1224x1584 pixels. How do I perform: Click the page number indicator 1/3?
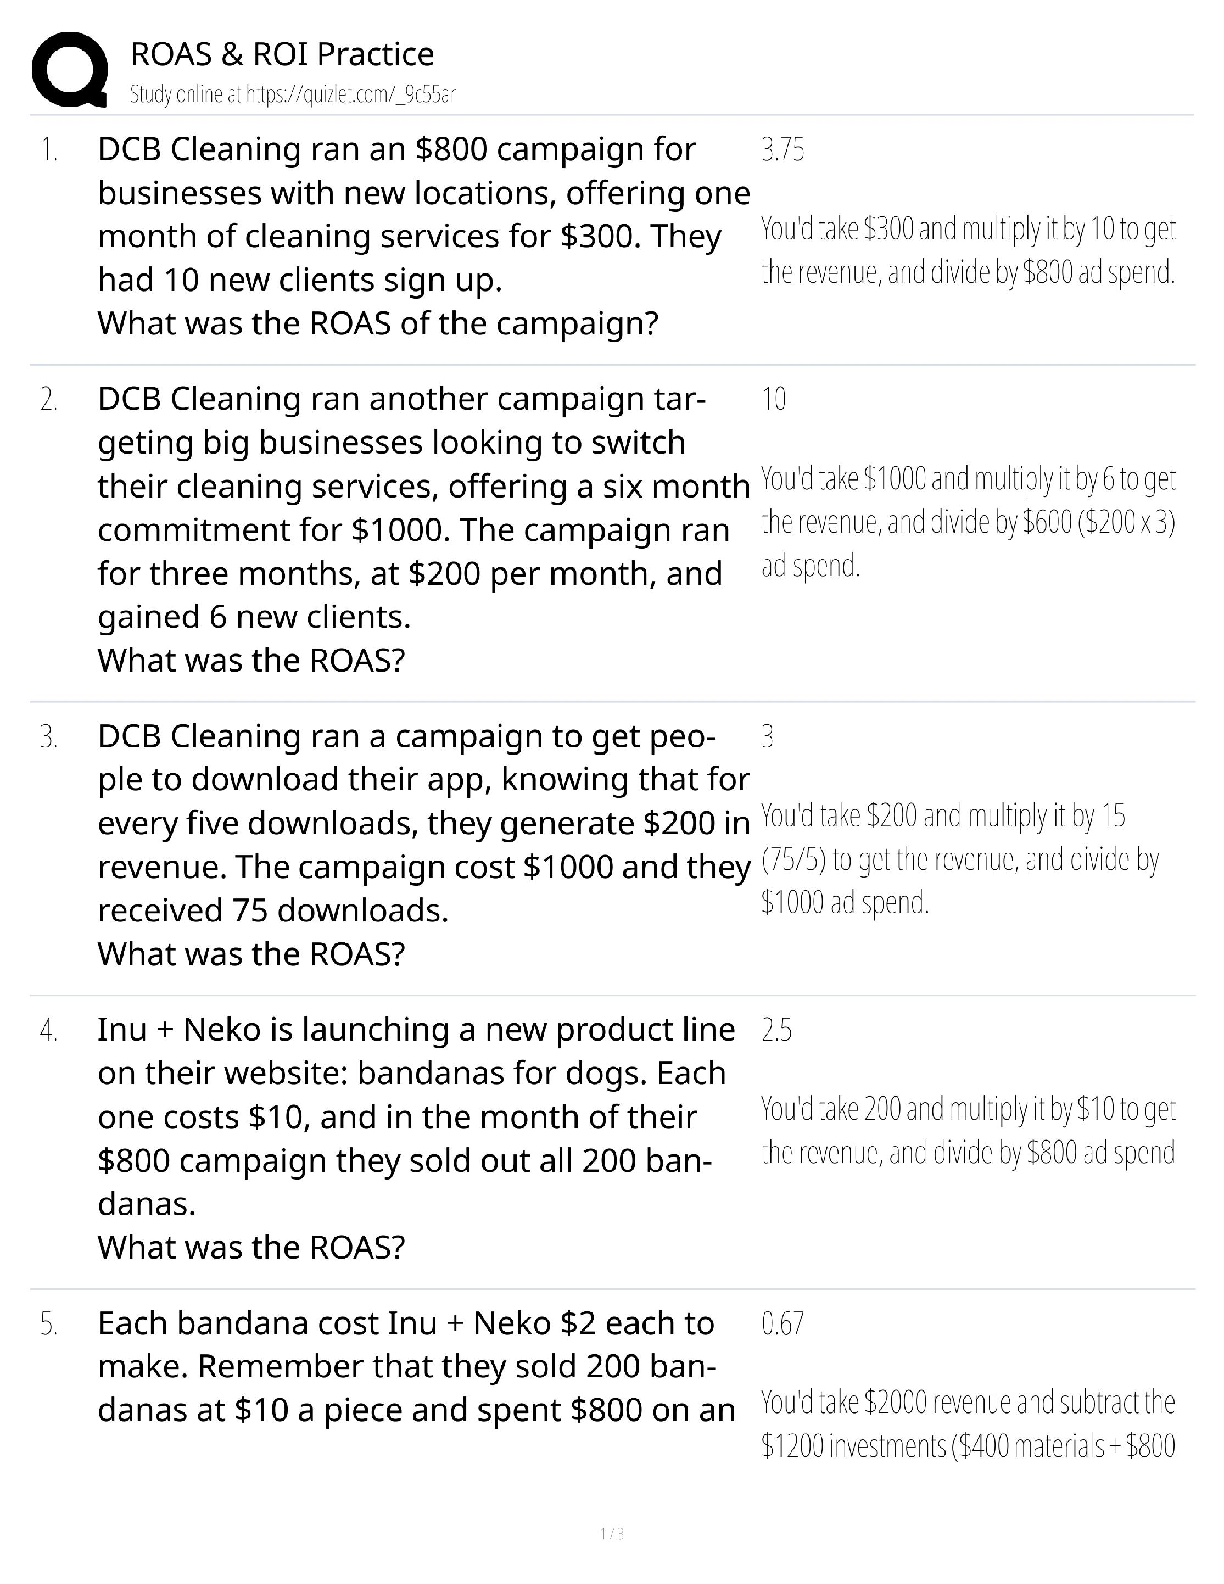tap(611, 1533)
